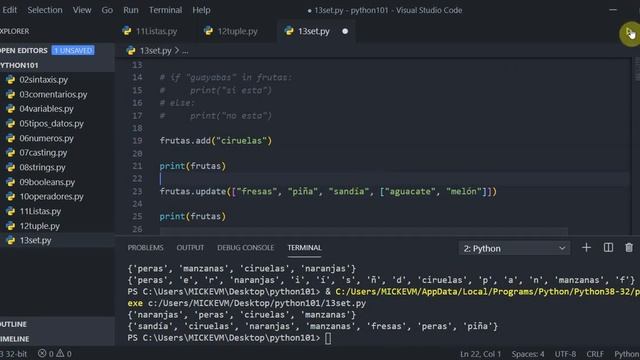This screenshot has width=640, height=360.
Task: Switch to the Output panel tab
Action: coord(190,248)
